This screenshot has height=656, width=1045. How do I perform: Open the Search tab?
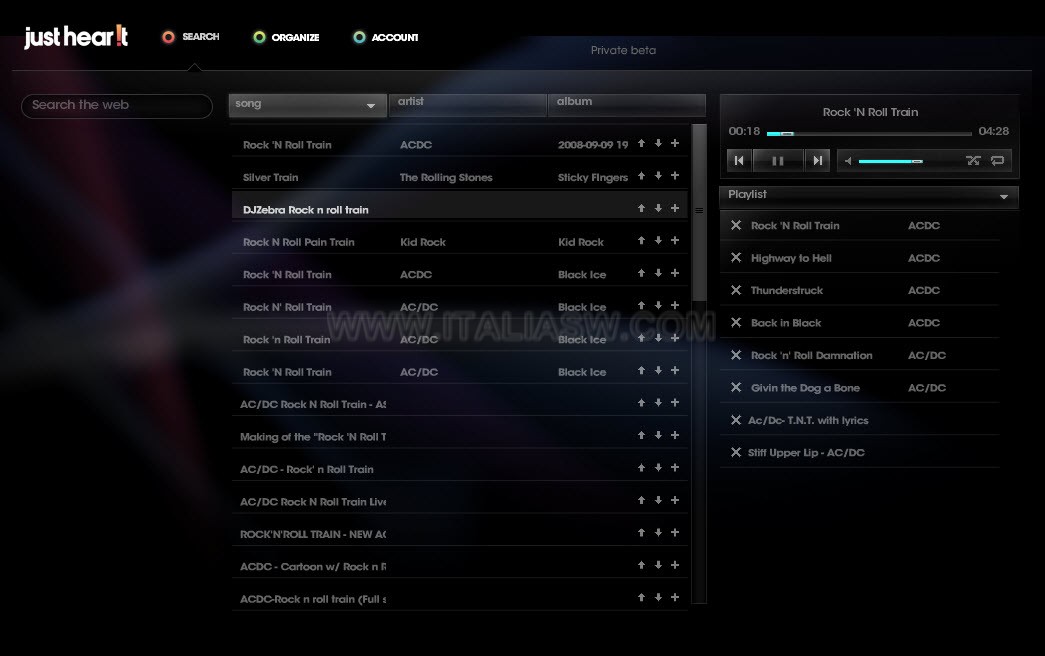click(x=191, y=37)
